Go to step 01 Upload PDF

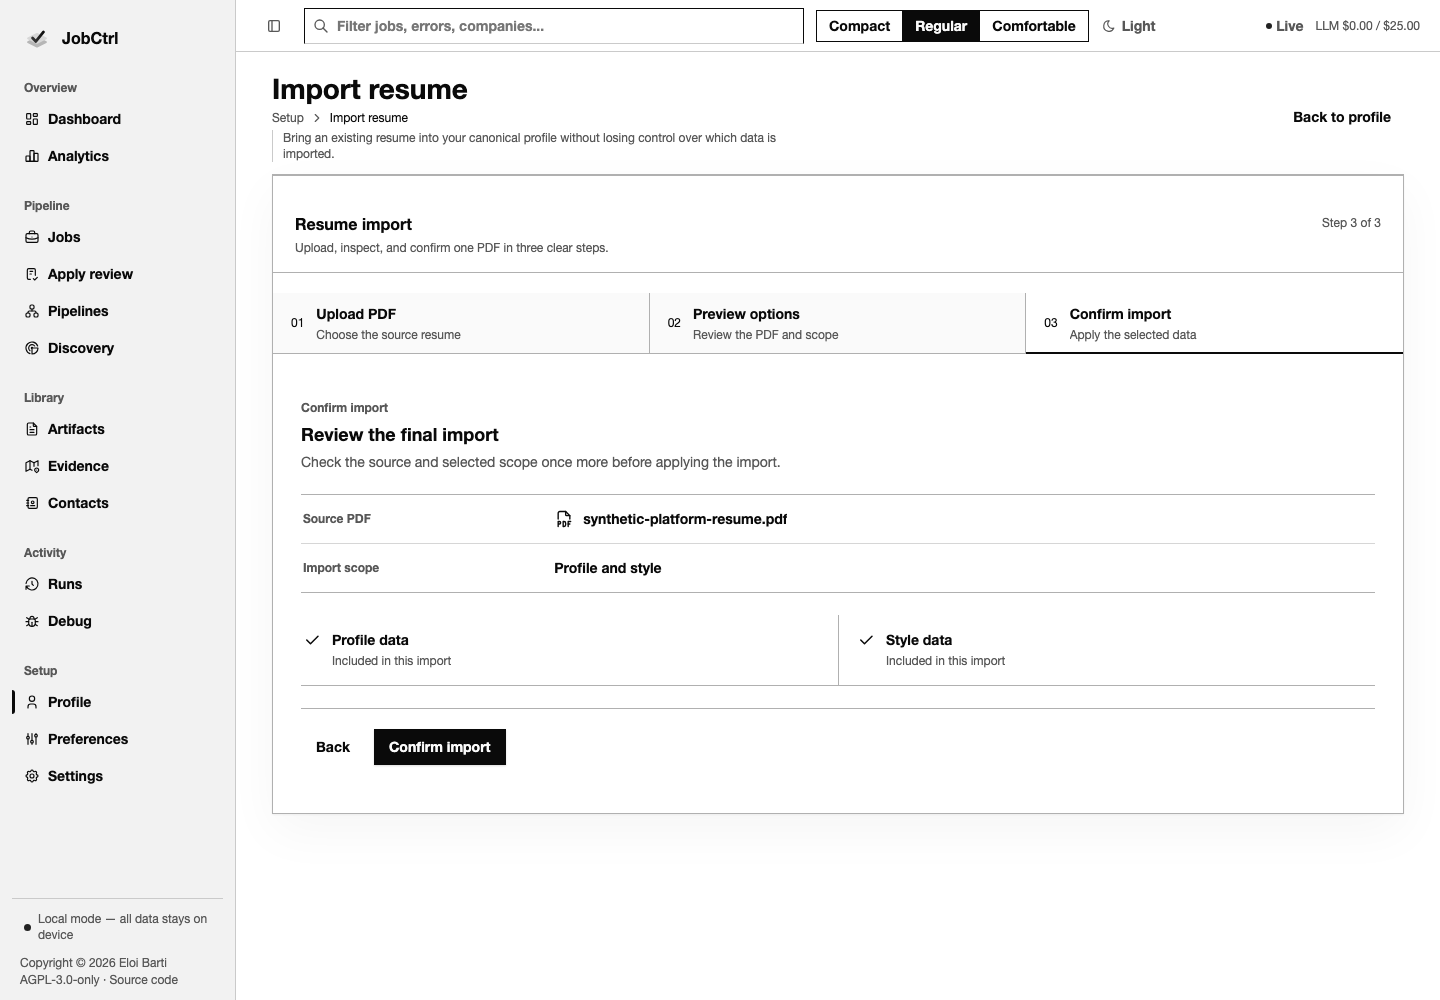[x=461, y=323]
